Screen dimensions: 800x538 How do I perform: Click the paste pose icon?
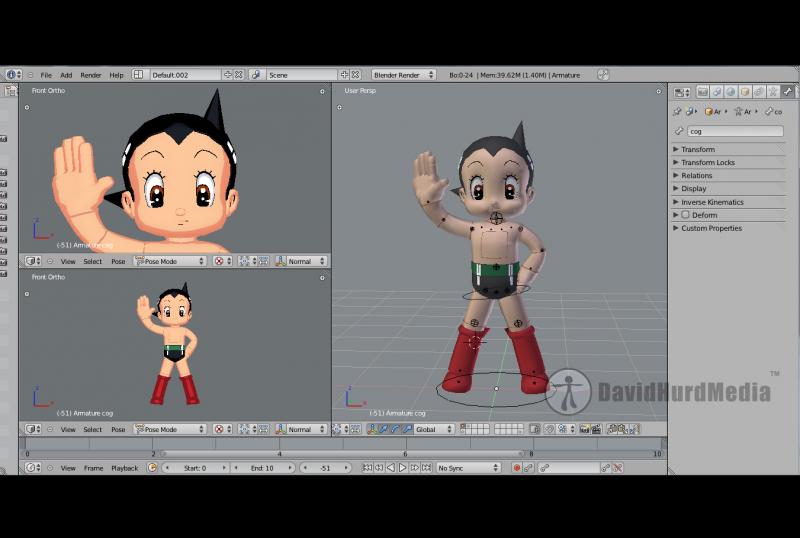[x=622, y=429]
